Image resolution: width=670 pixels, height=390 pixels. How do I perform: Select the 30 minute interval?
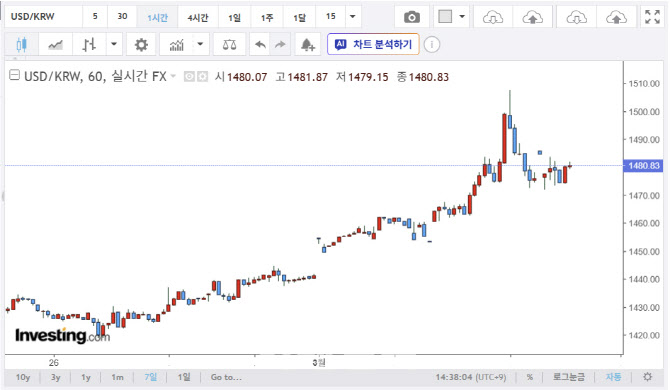[122, 16]
